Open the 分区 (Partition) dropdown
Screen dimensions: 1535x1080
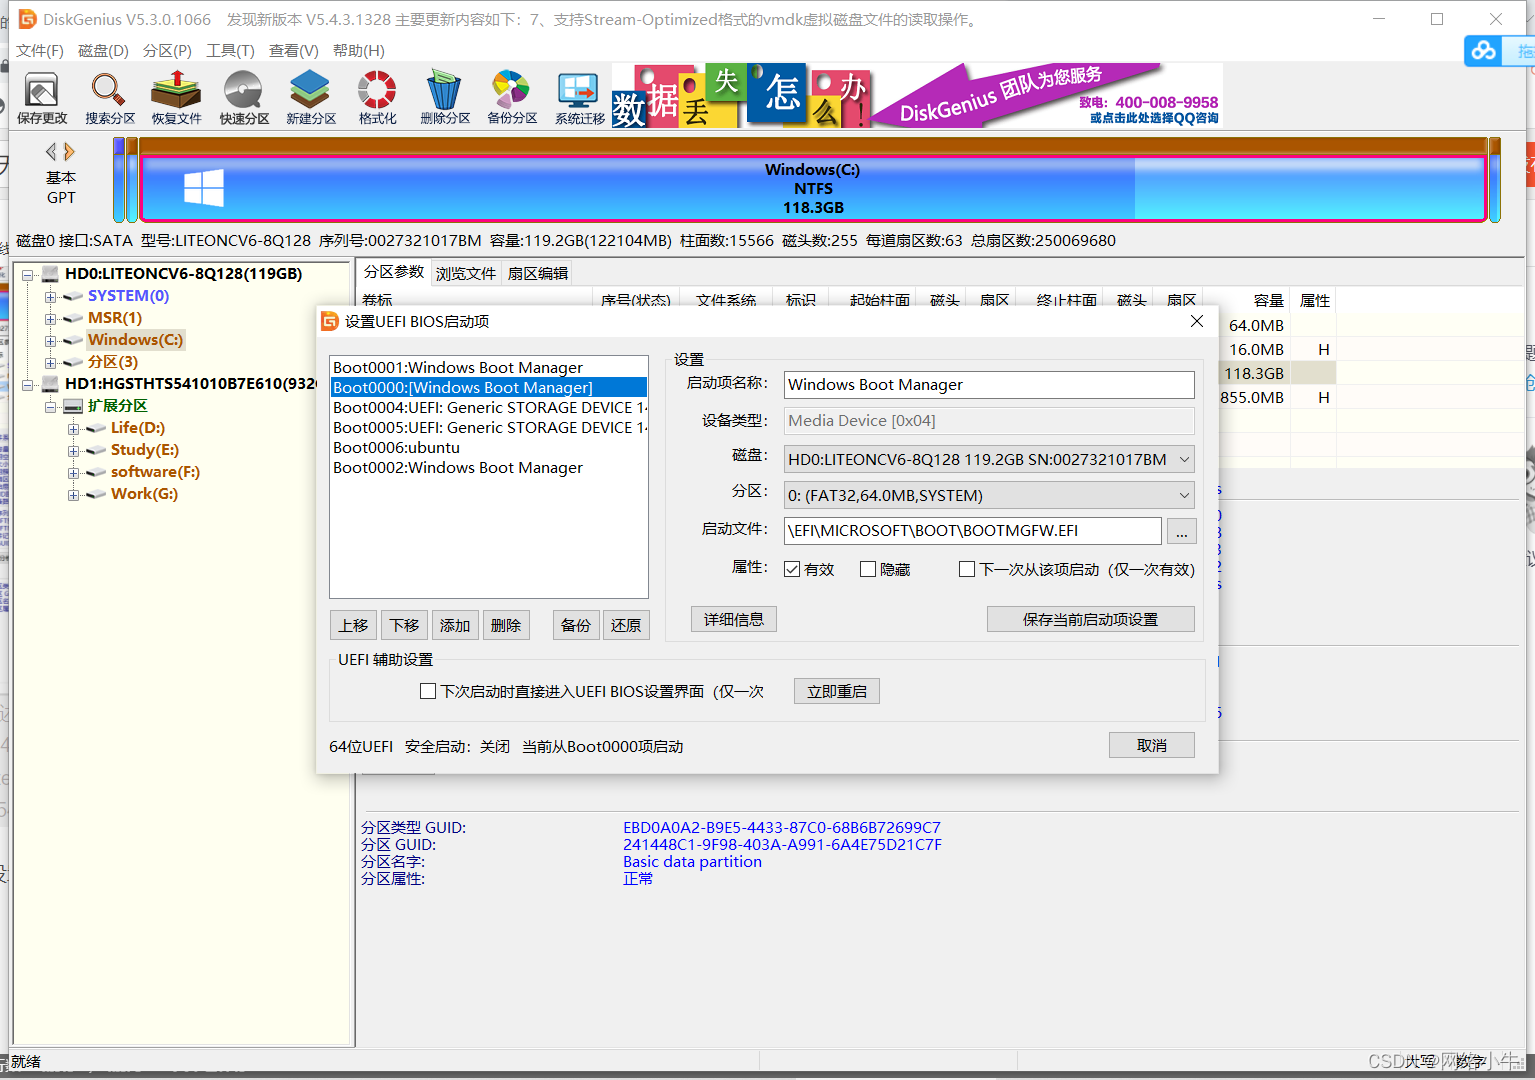989,495
